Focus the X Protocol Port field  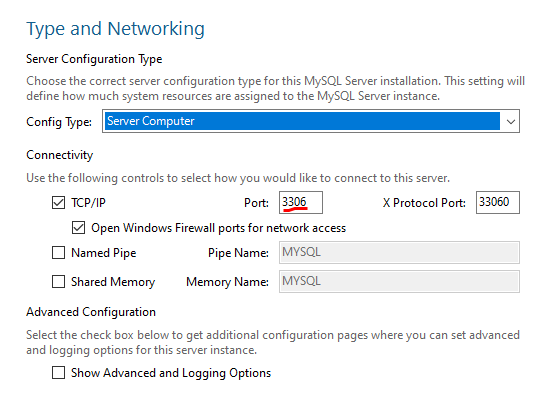pyautogui.click(x=498, y=202)
